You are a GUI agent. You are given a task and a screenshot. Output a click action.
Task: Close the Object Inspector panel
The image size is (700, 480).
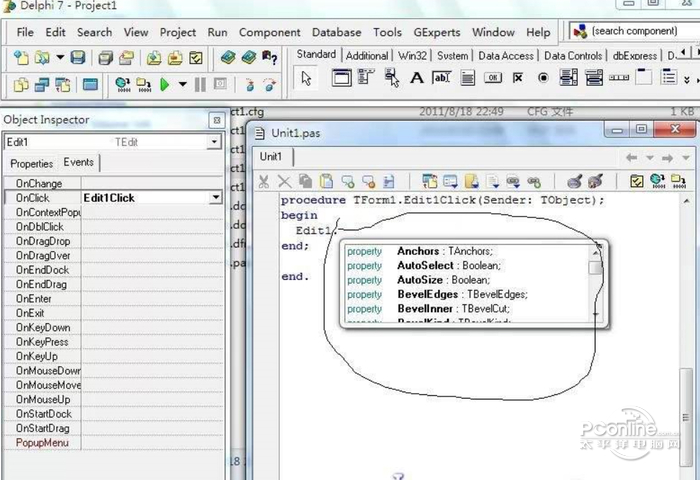(217, 120)
